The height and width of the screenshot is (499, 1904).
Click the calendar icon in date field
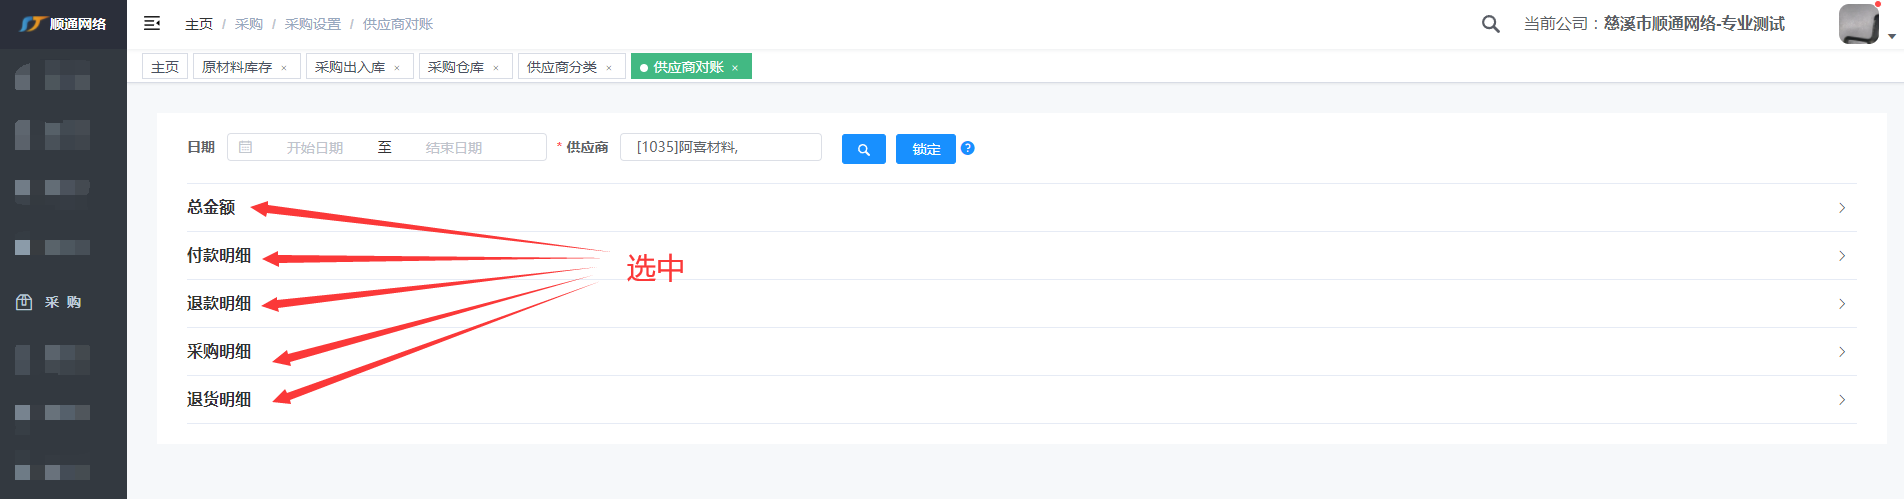[246, 147]
